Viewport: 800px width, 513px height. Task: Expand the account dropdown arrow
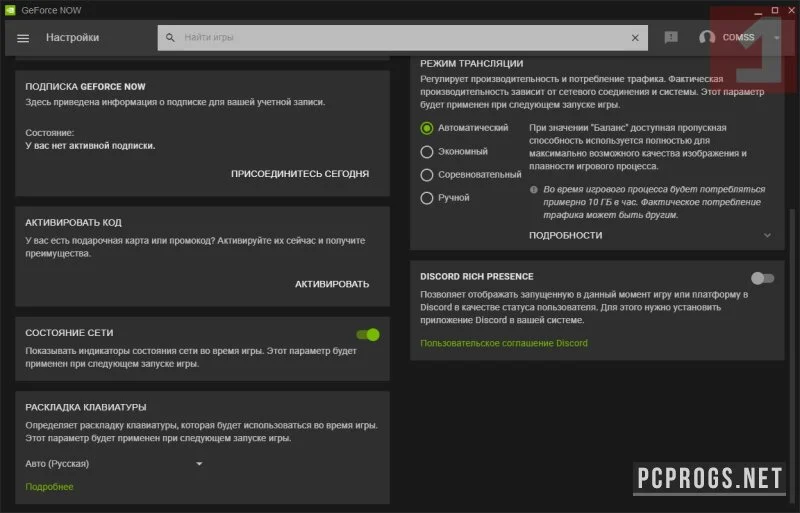777,38
